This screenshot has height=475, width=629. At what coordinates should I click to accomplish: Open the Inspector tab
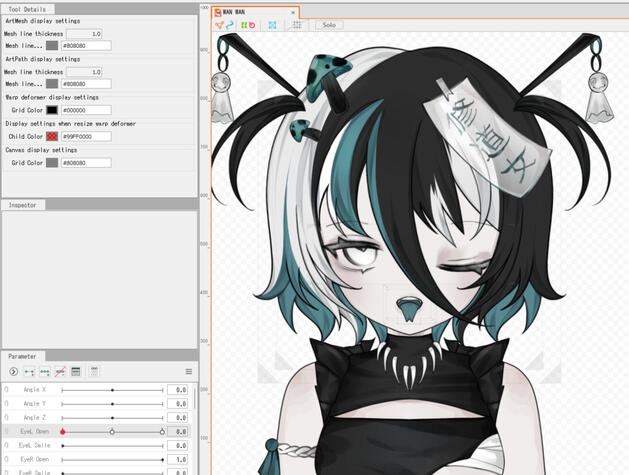(x=22, y=205)
